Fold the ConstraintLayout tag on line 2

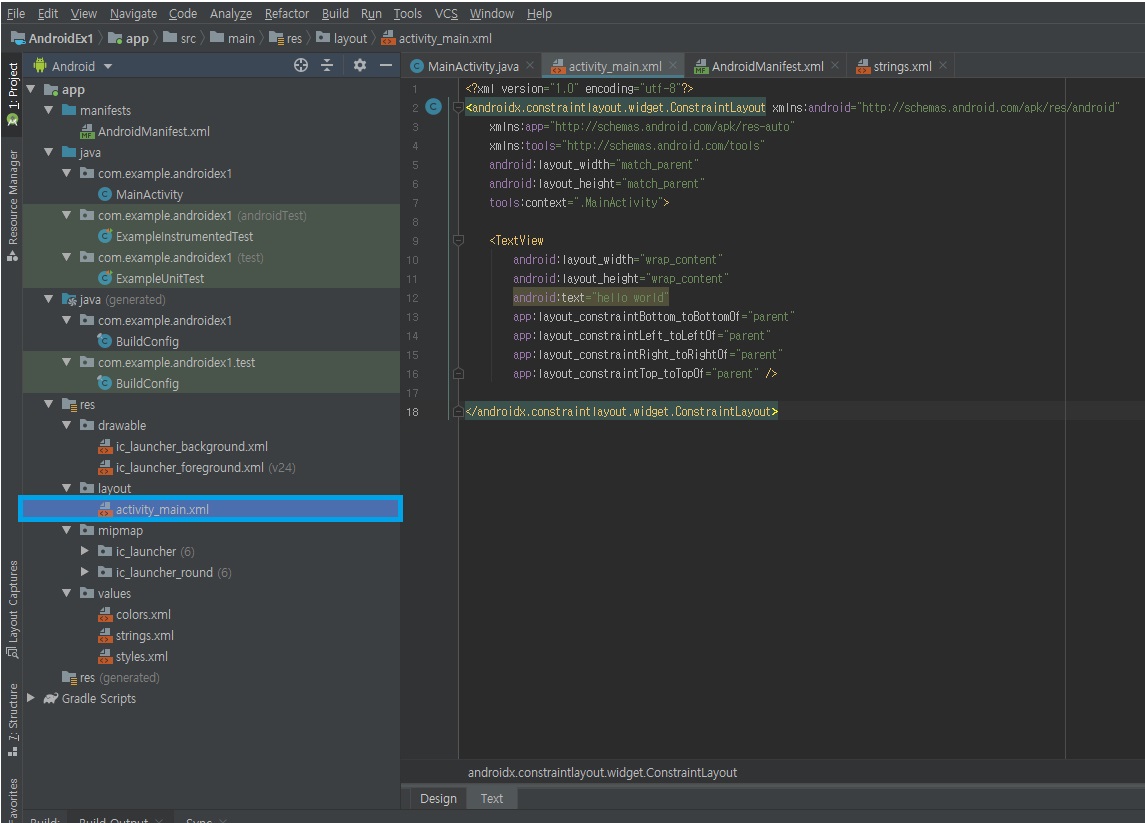point(459,107)
